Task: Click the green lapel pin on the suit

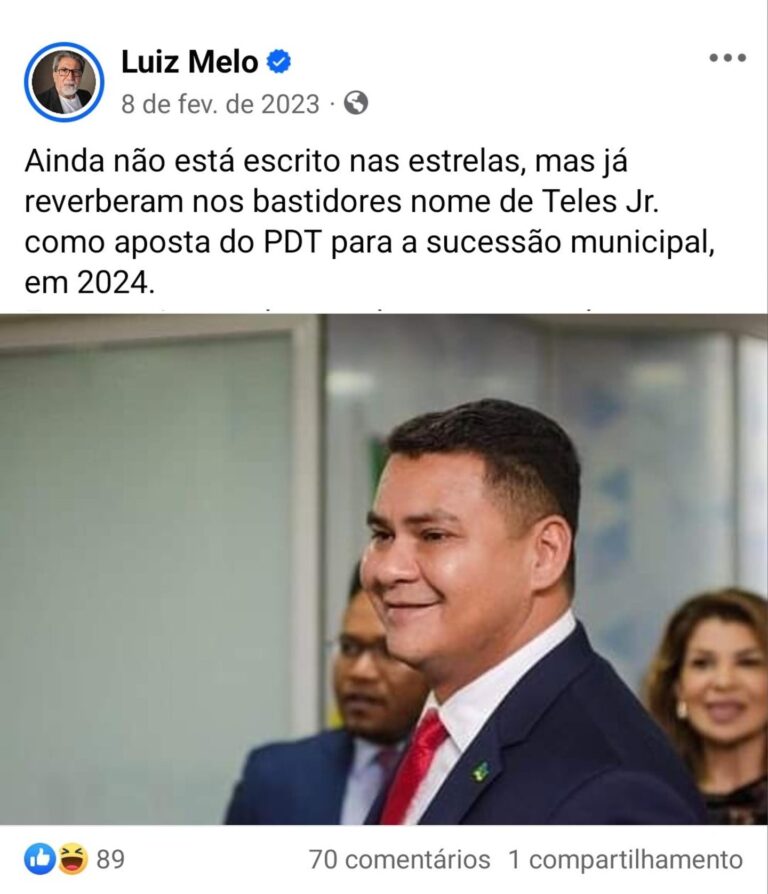Action: [481, 771]
